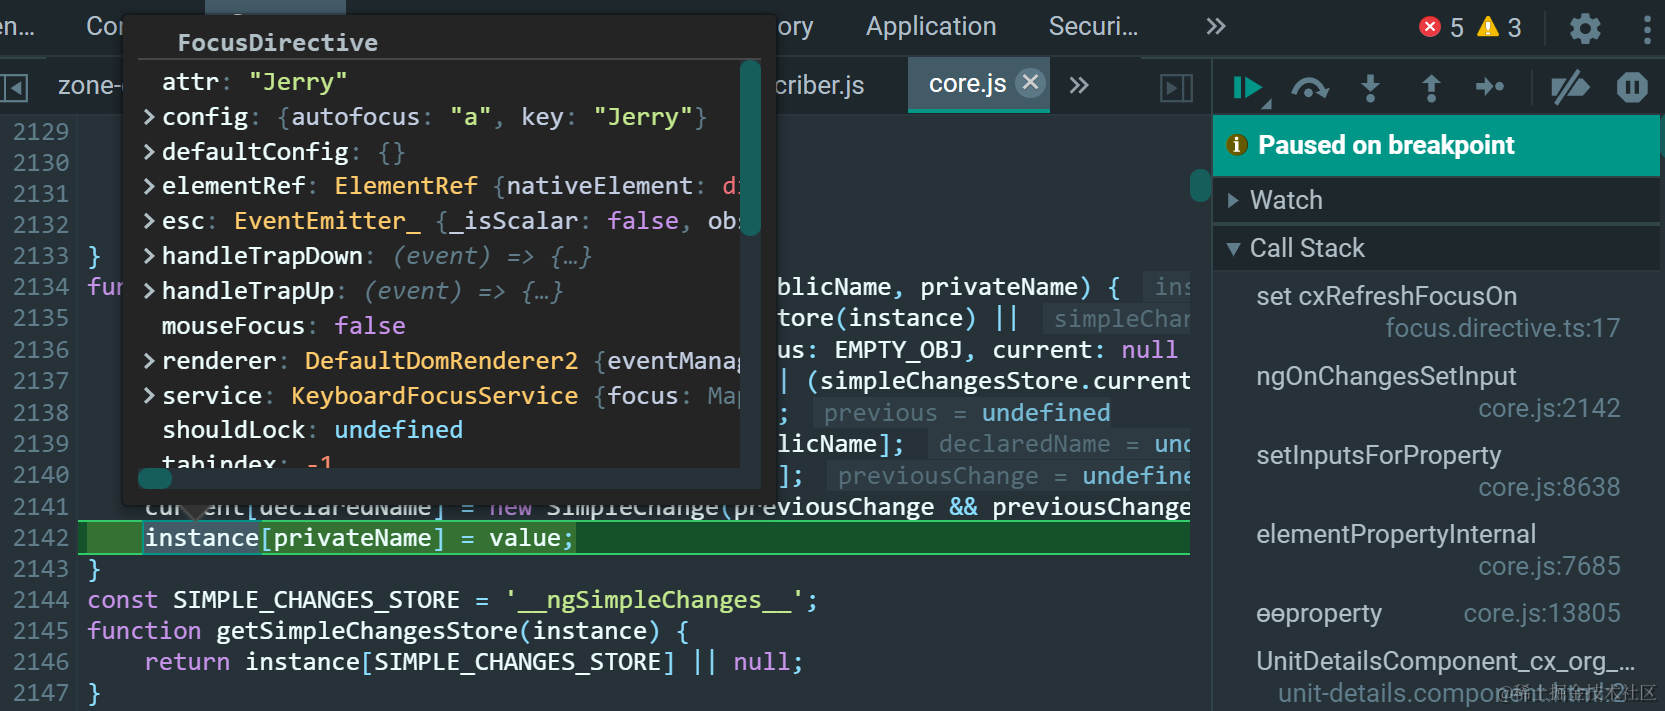Screen dimensions: 1665x711
Task: Open DevTools settings gear
Action: click(1585, 28)
